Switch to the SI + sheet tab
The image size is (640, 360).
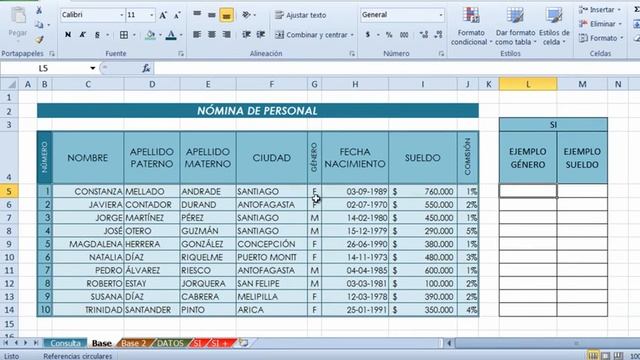click(x=219, y=343)
